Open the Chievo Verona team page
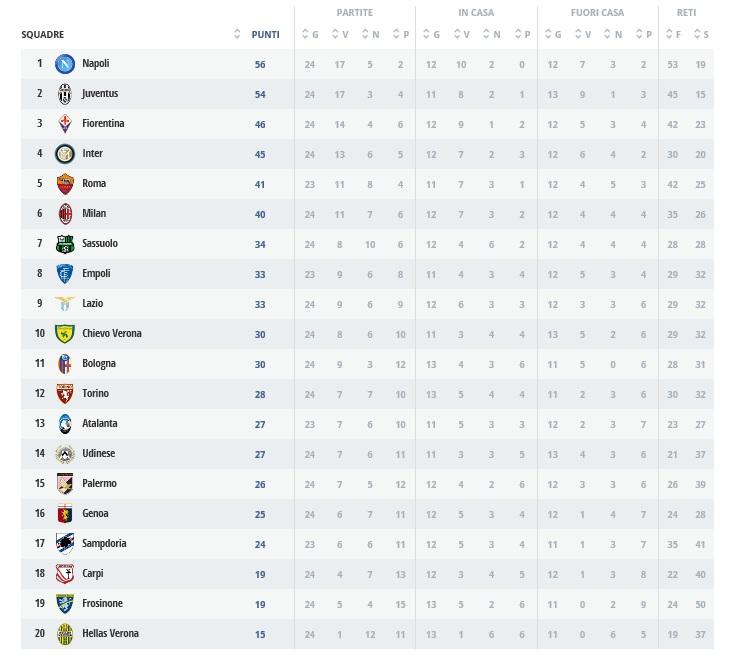The height and width of the screenshot is (665, 749). click(x=112, y=334)
